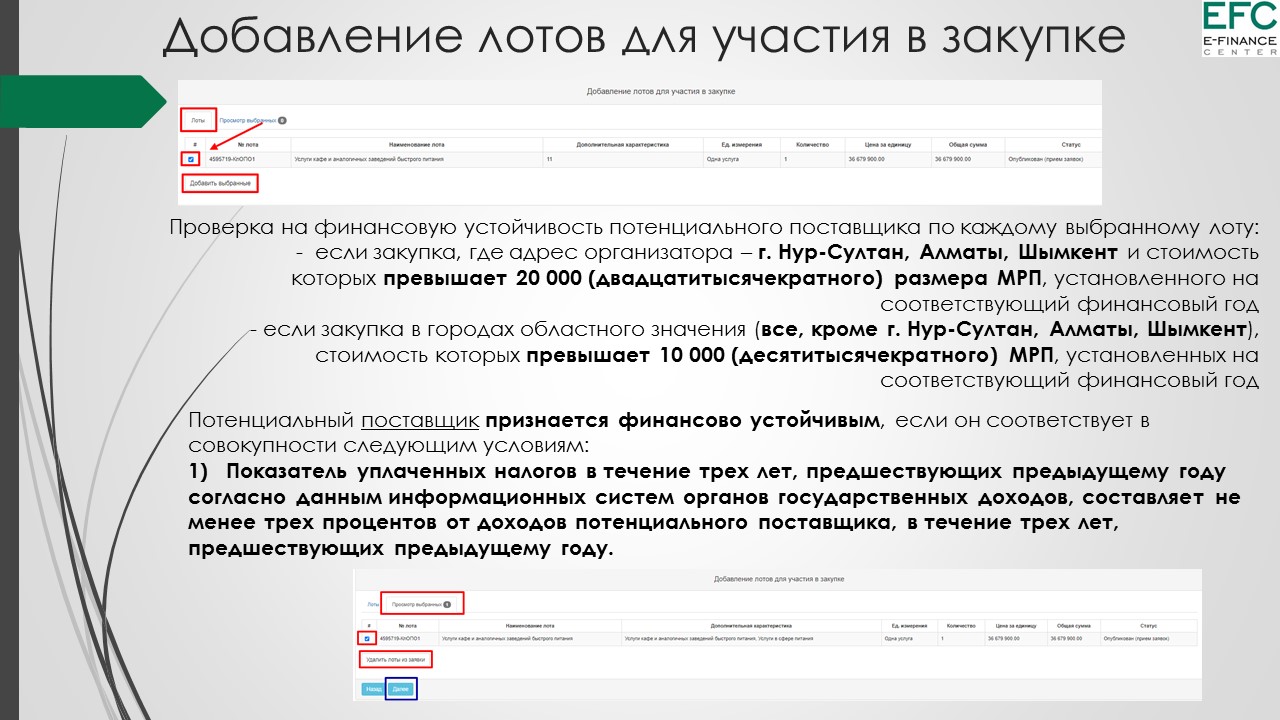This screenshot has width=1280, height=720.
Task: Click the № лота header in the lower table
Action: click(x=407, y=624)
